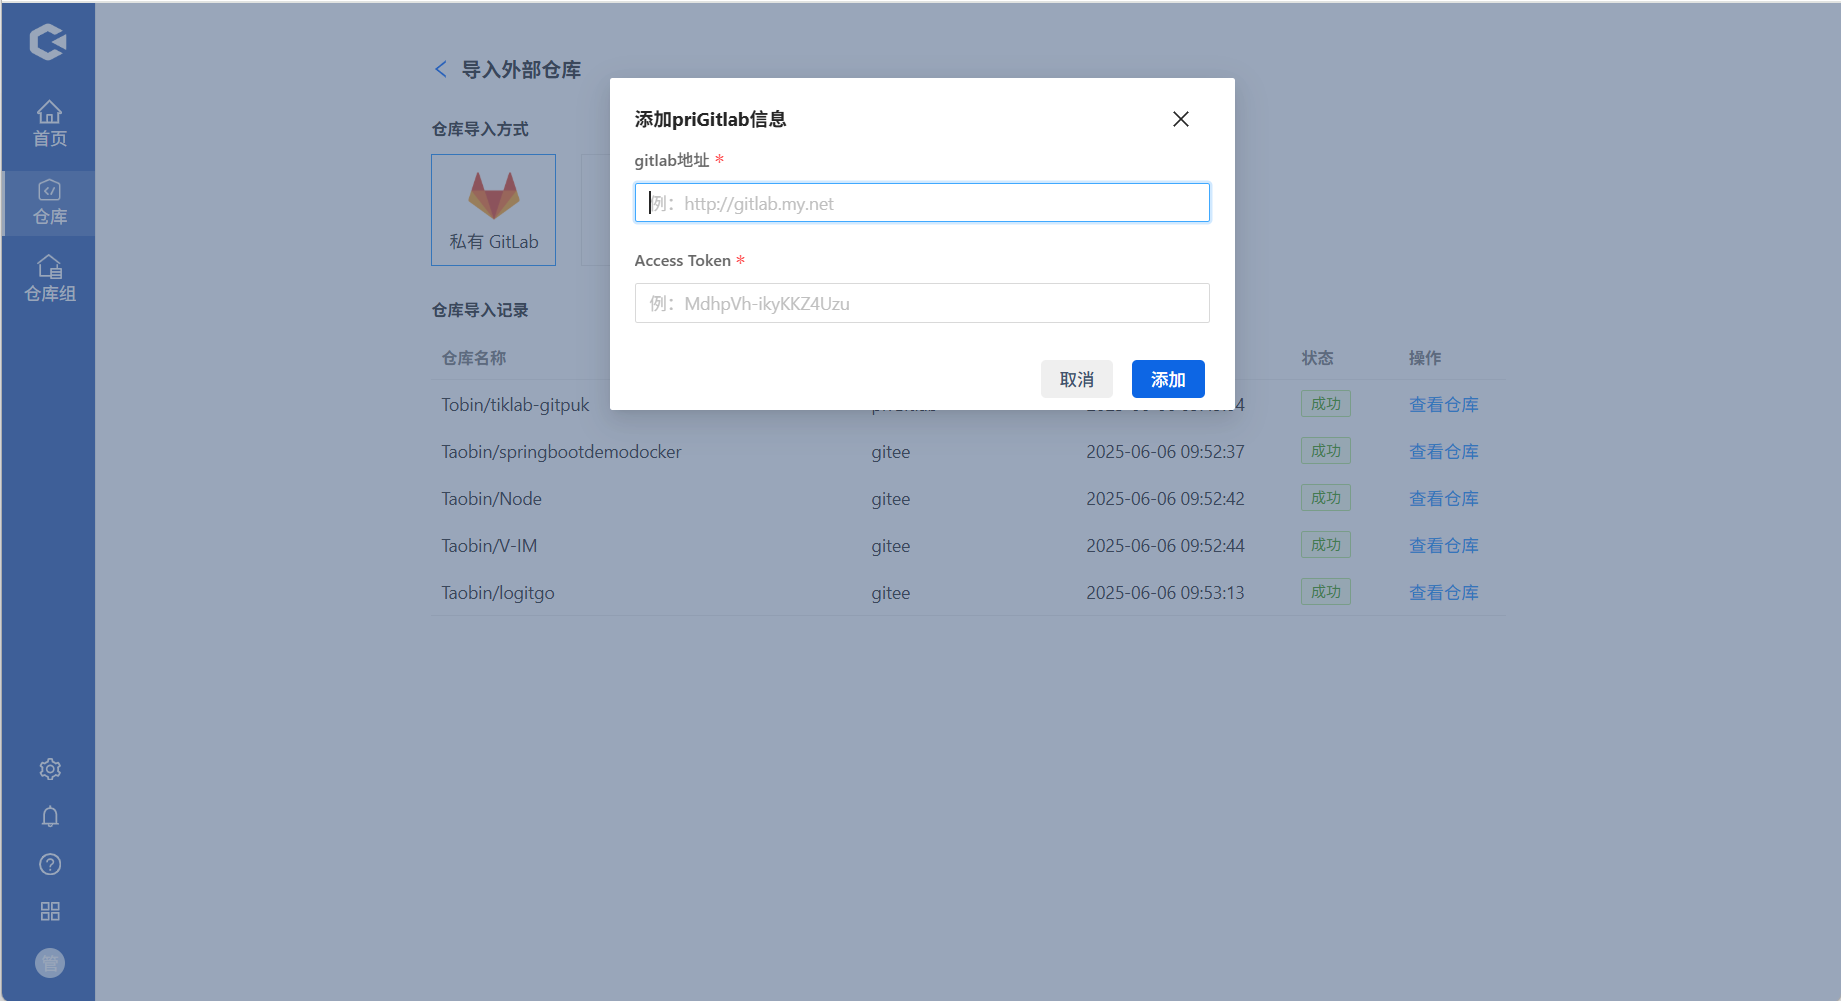Click the back arrow beside 导入外部仓库
This screenshot has height=1001, width=1841.
(441, 69)
